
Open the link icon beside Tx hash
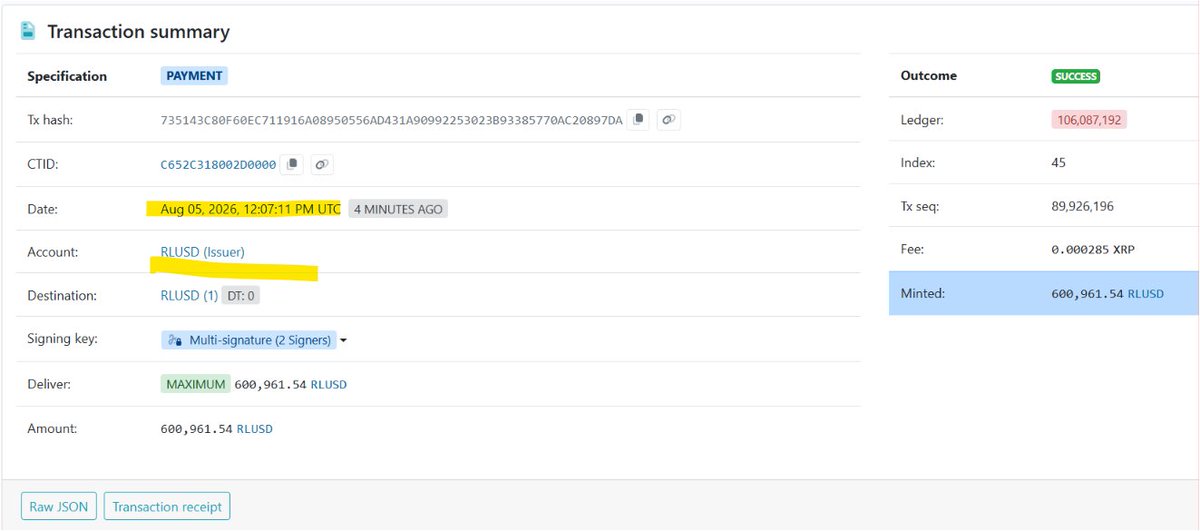click(x=670, y=120)
